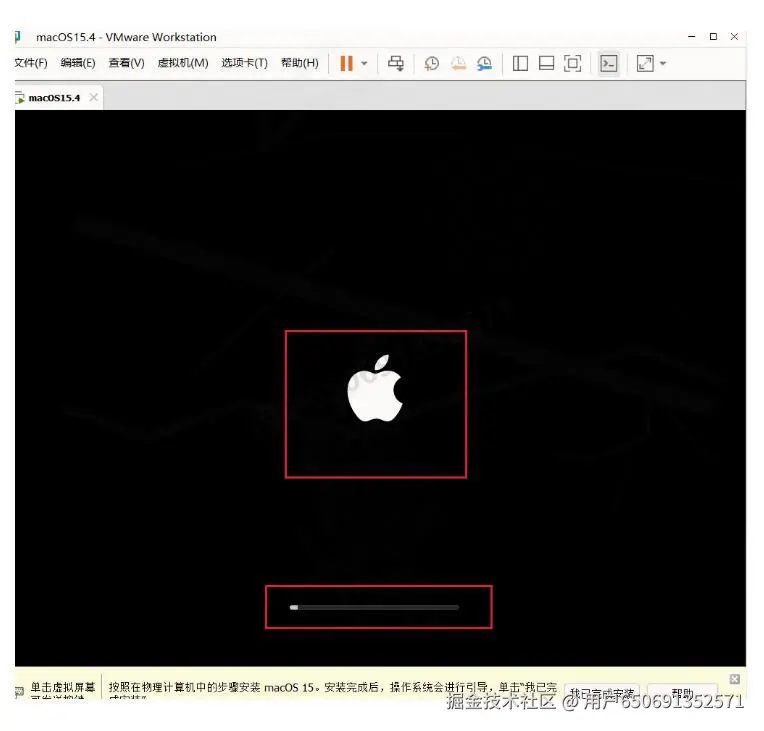Open the 文件(F) menu
This screenshot has height=731, width=764.
pos(31,63)
